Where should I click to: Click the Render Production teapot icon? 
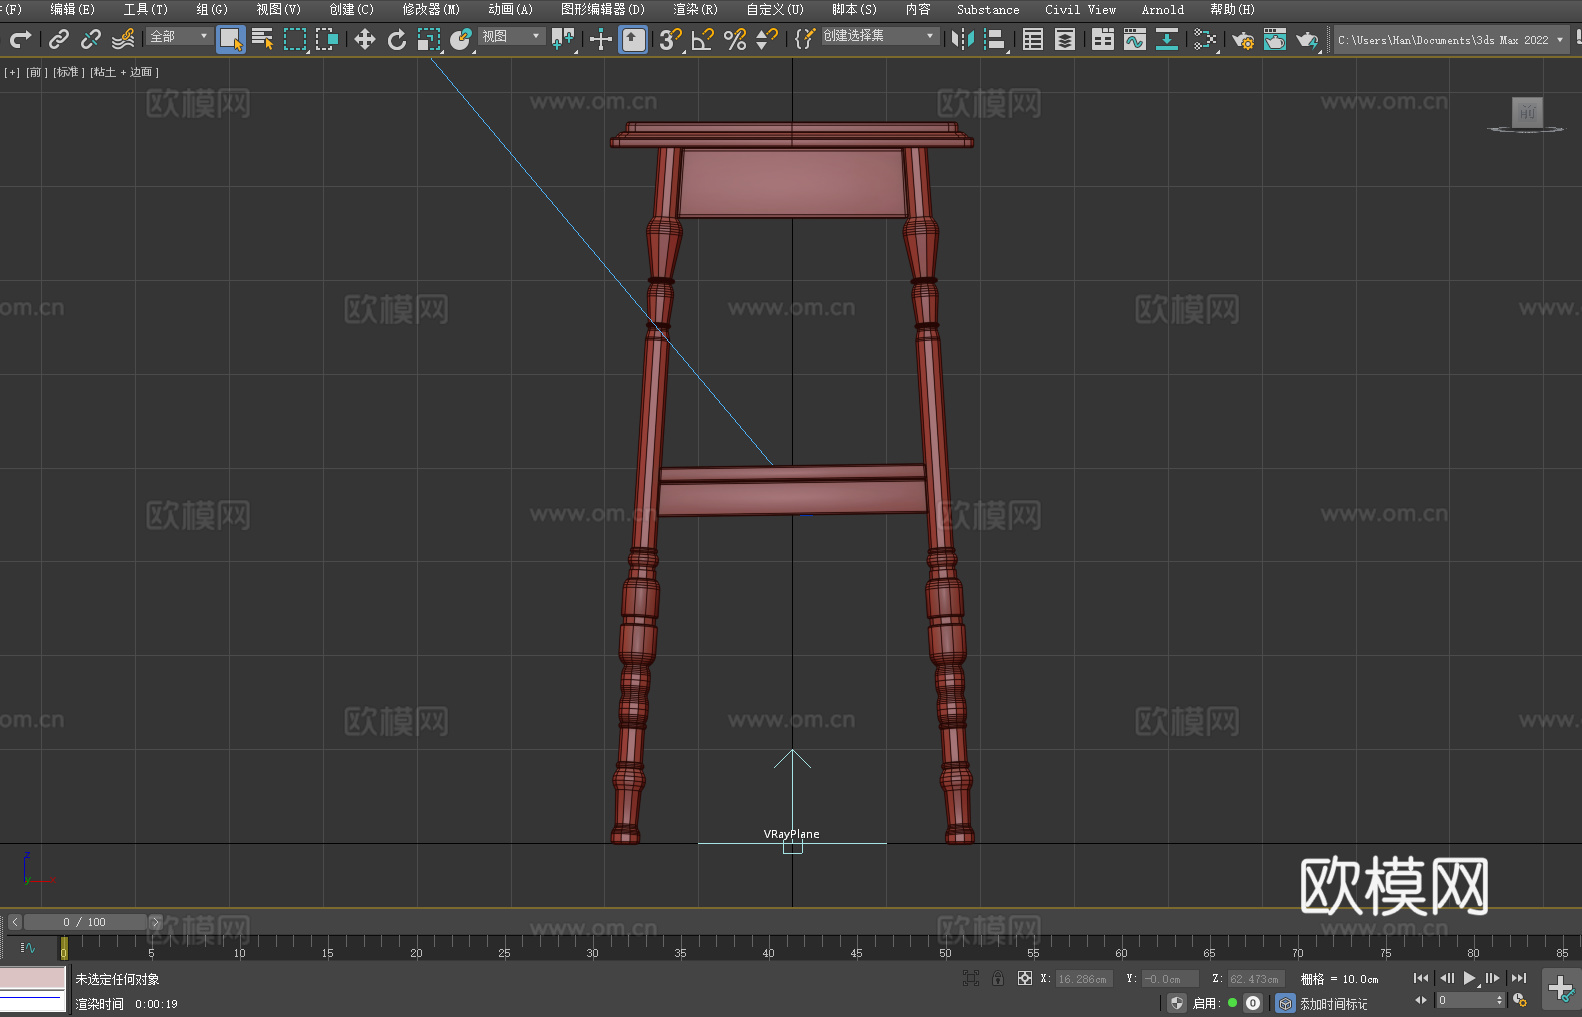point(1307,39)
